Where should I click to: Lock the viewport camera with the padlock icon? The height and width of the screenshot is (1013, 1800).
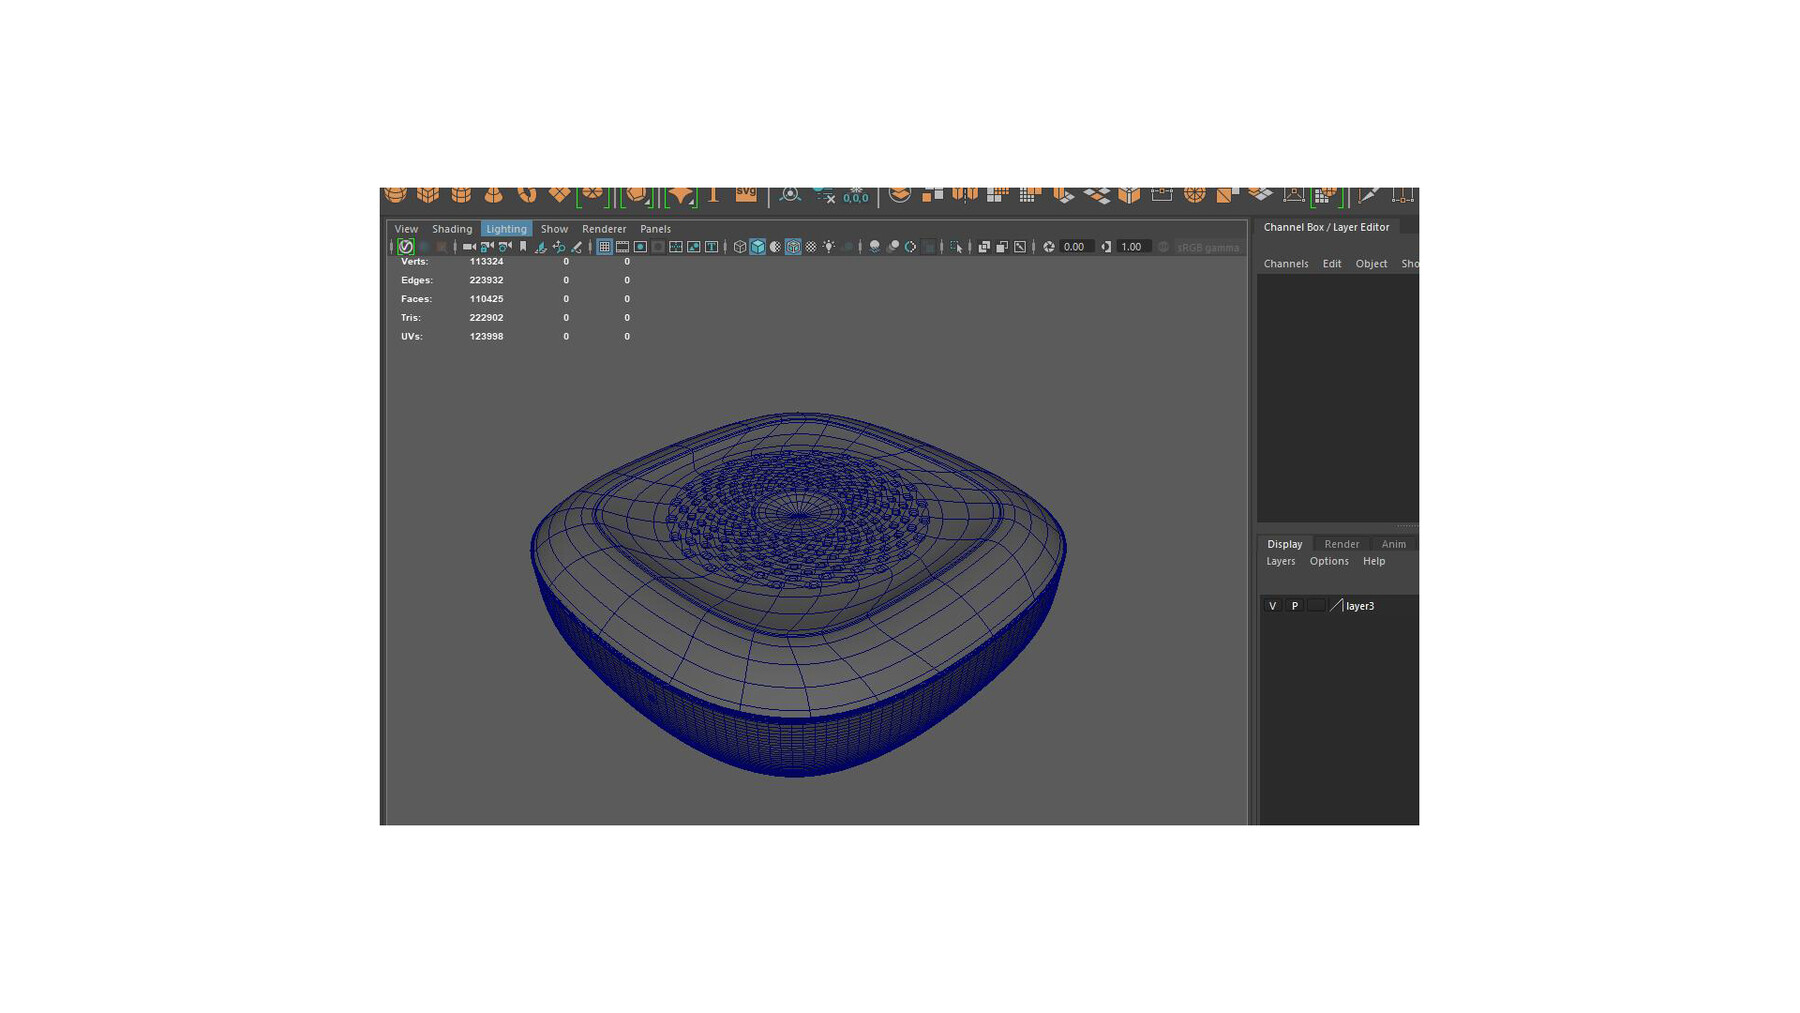coord(484,247)
